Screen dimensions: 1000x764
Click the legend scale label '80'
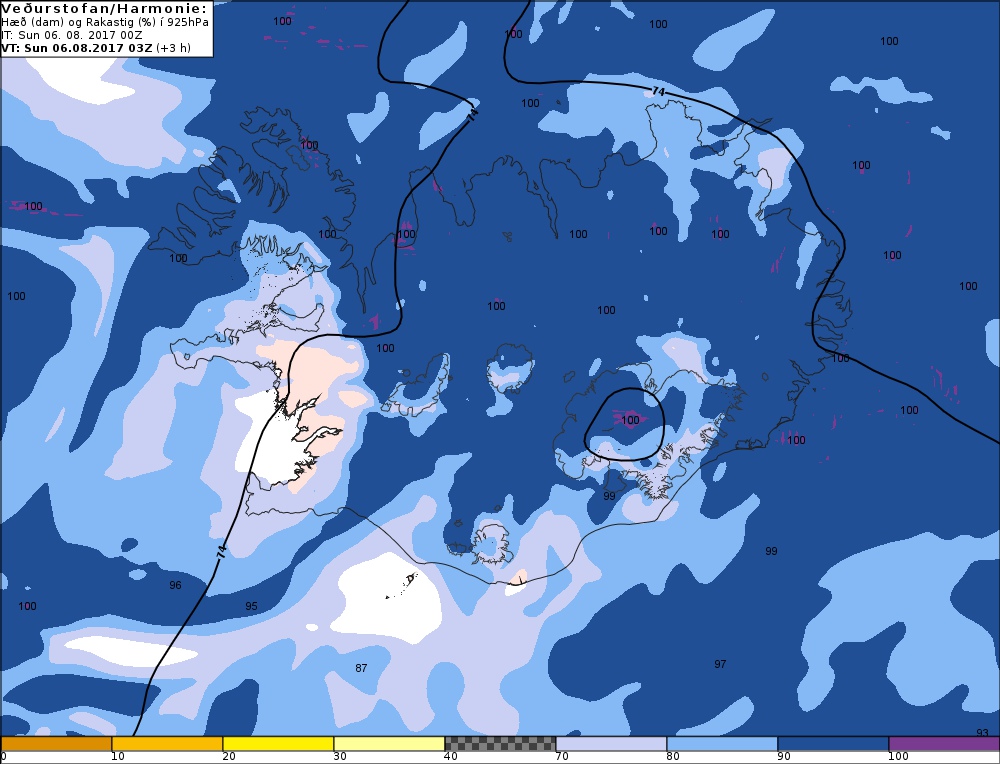tap(673, 757)
